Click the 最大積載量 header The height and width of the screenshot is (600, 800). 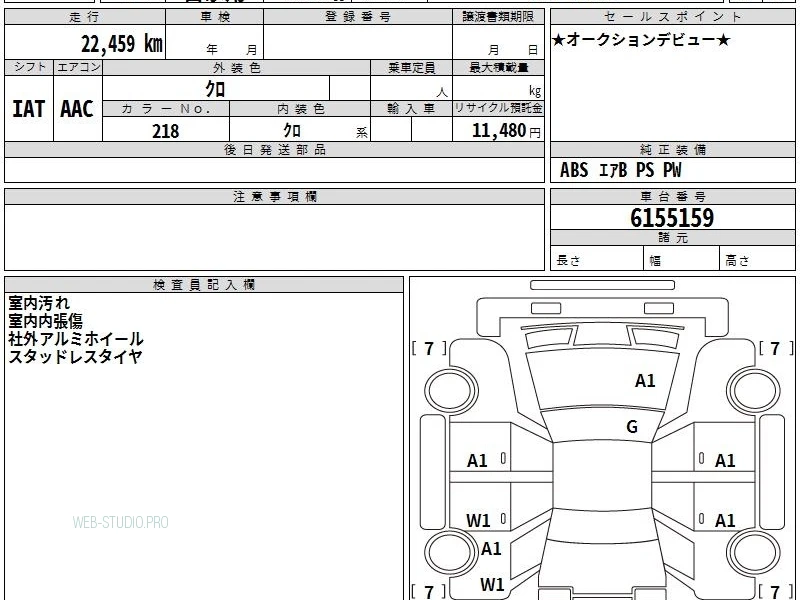tap(498, 67)
